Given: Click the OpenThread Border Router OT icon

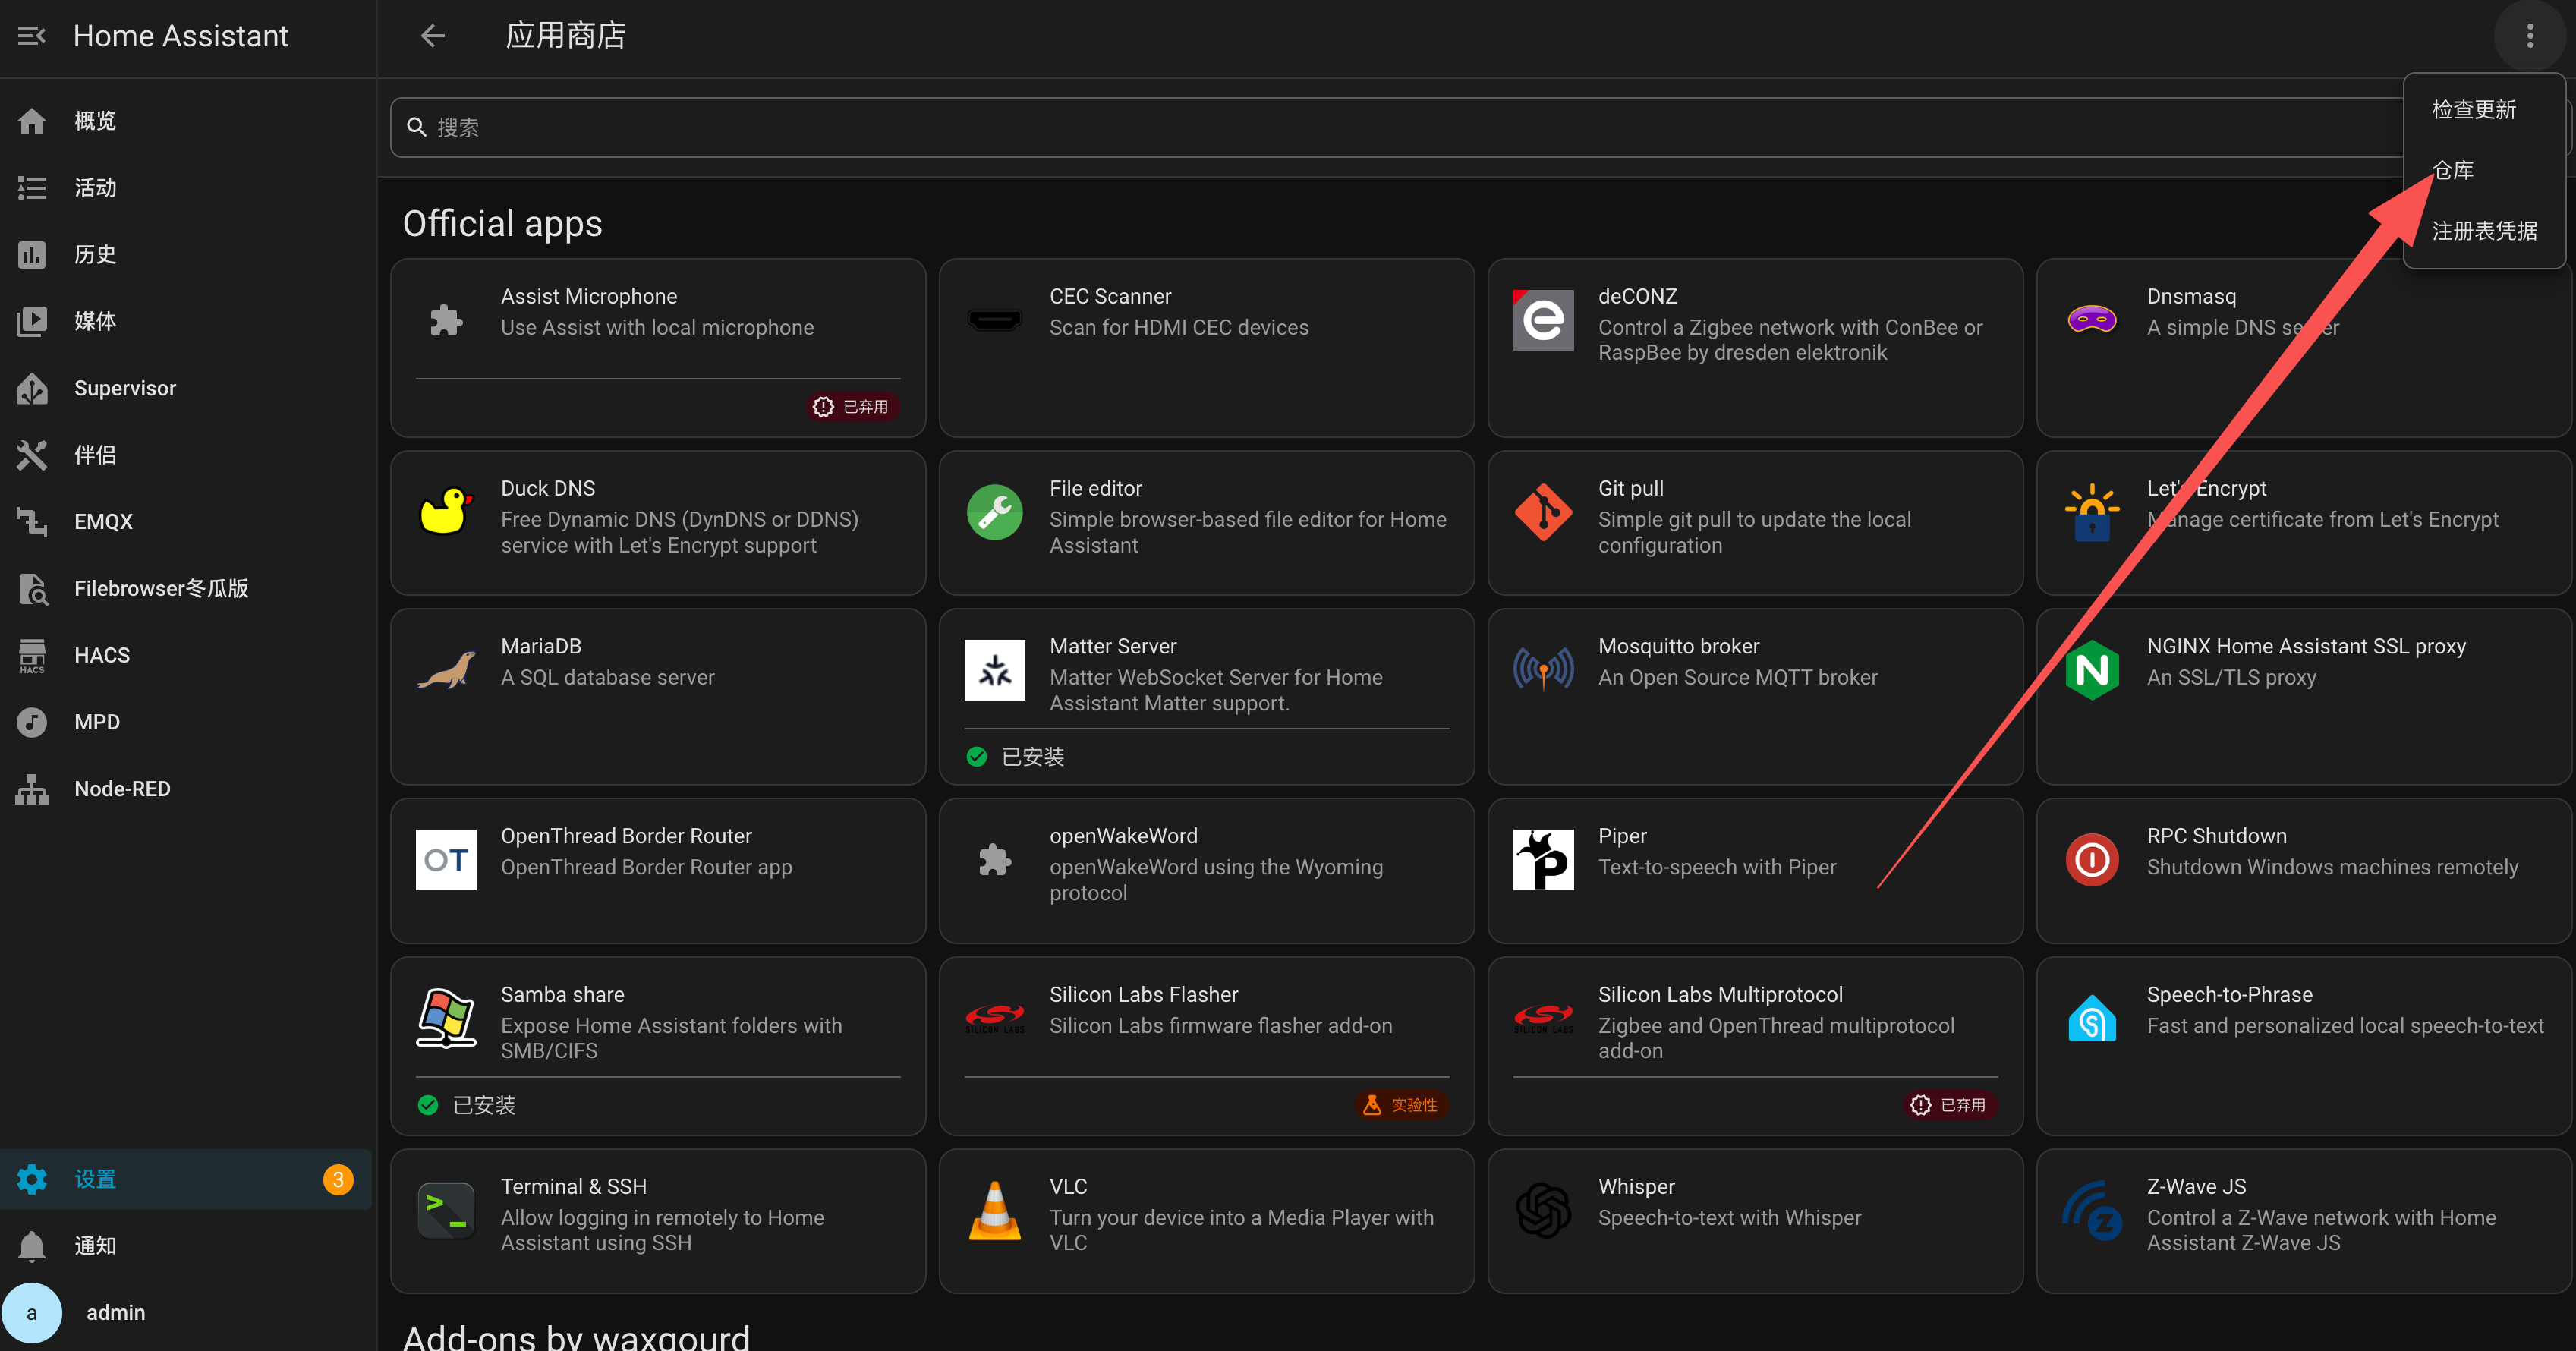Looking at the screenshot, I should click(x=446, y=860).
